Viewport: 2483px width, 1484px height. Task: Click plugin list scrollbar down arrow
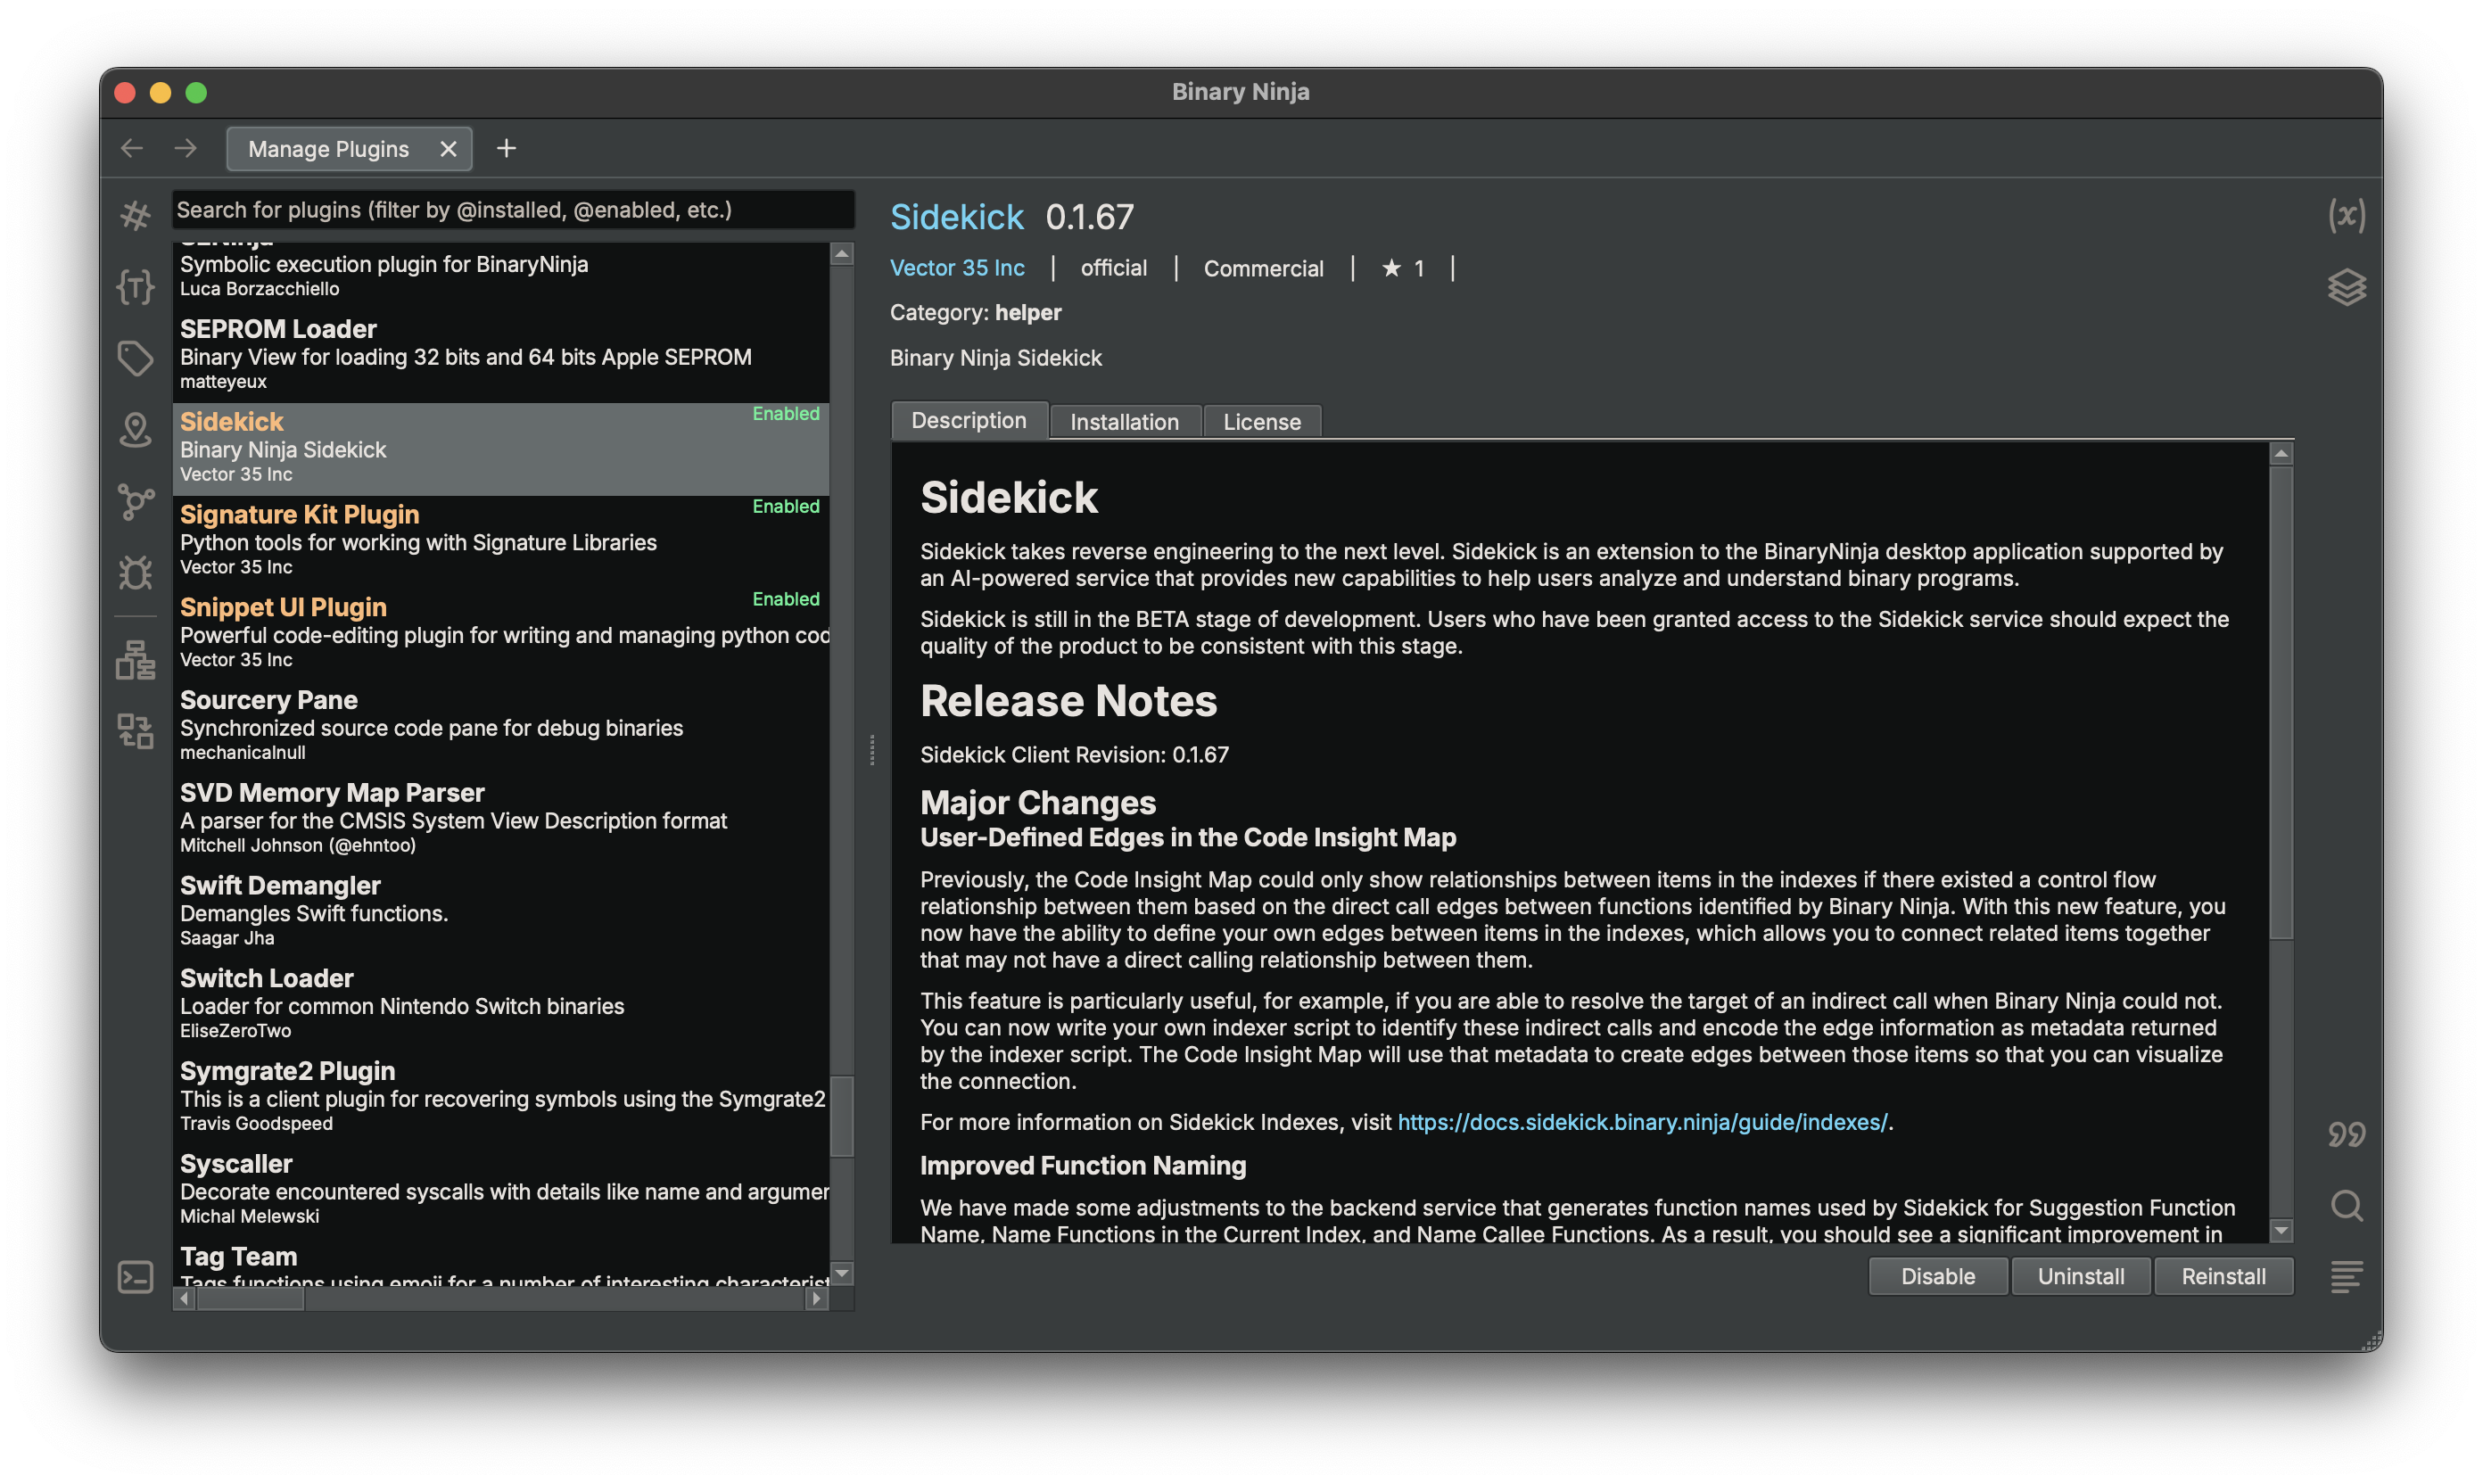point(842,1273)
